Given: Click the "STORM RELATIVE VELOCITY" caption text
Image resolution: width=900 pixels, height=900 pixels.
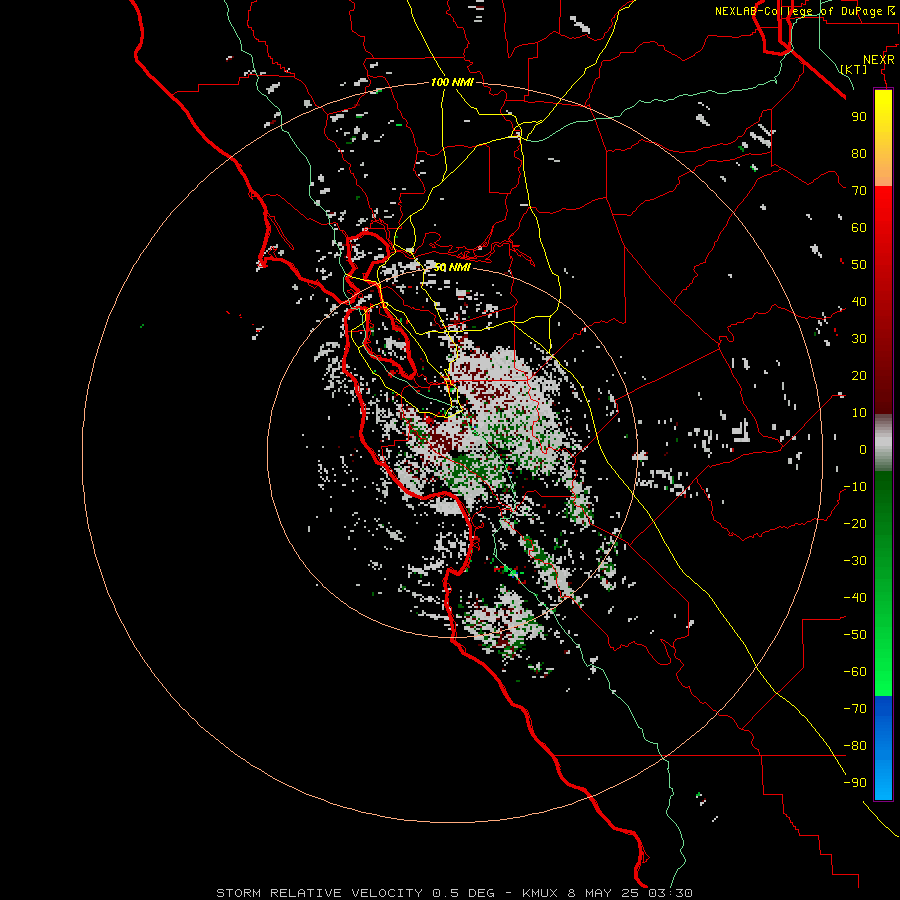Looking at the screenshot, I should (320, 893).
